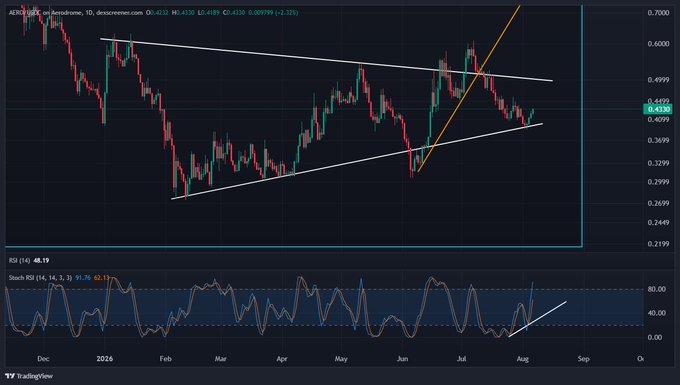Screen dimensions: 680x385
Task: Click the current price tag 0.4330
Action: (x=658, y=109)
